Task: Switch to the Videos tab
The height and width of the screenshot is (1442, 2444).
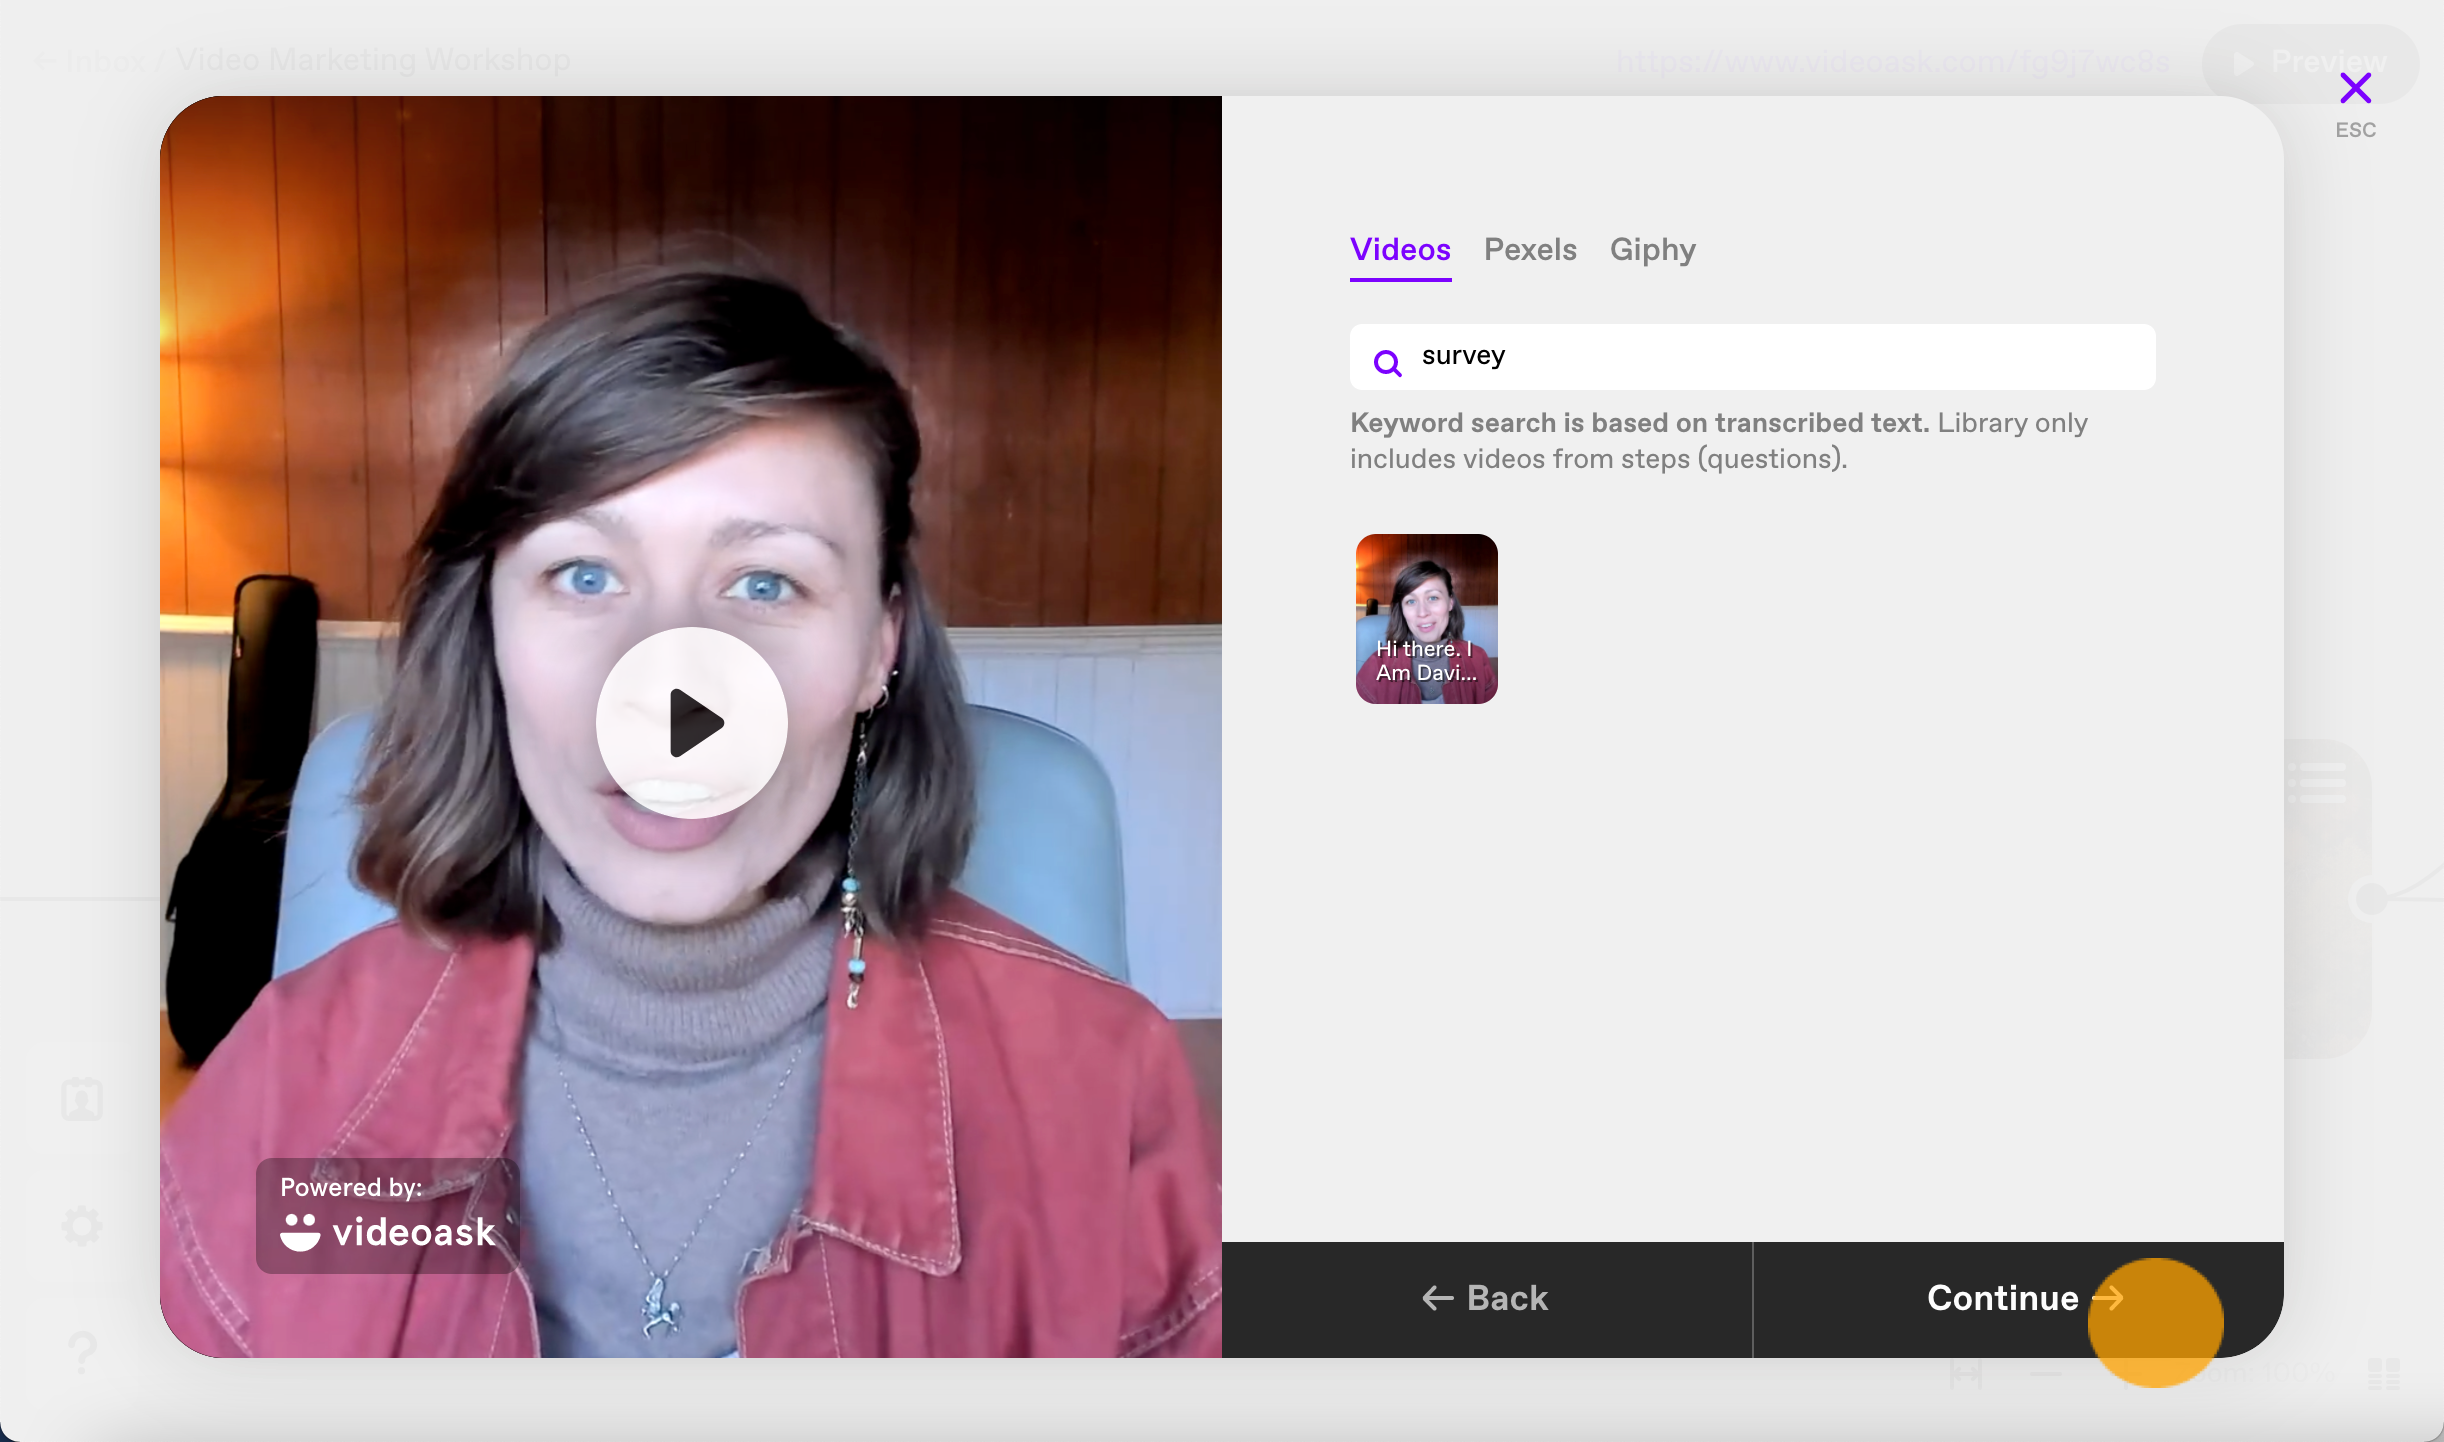Action: 1400,250
